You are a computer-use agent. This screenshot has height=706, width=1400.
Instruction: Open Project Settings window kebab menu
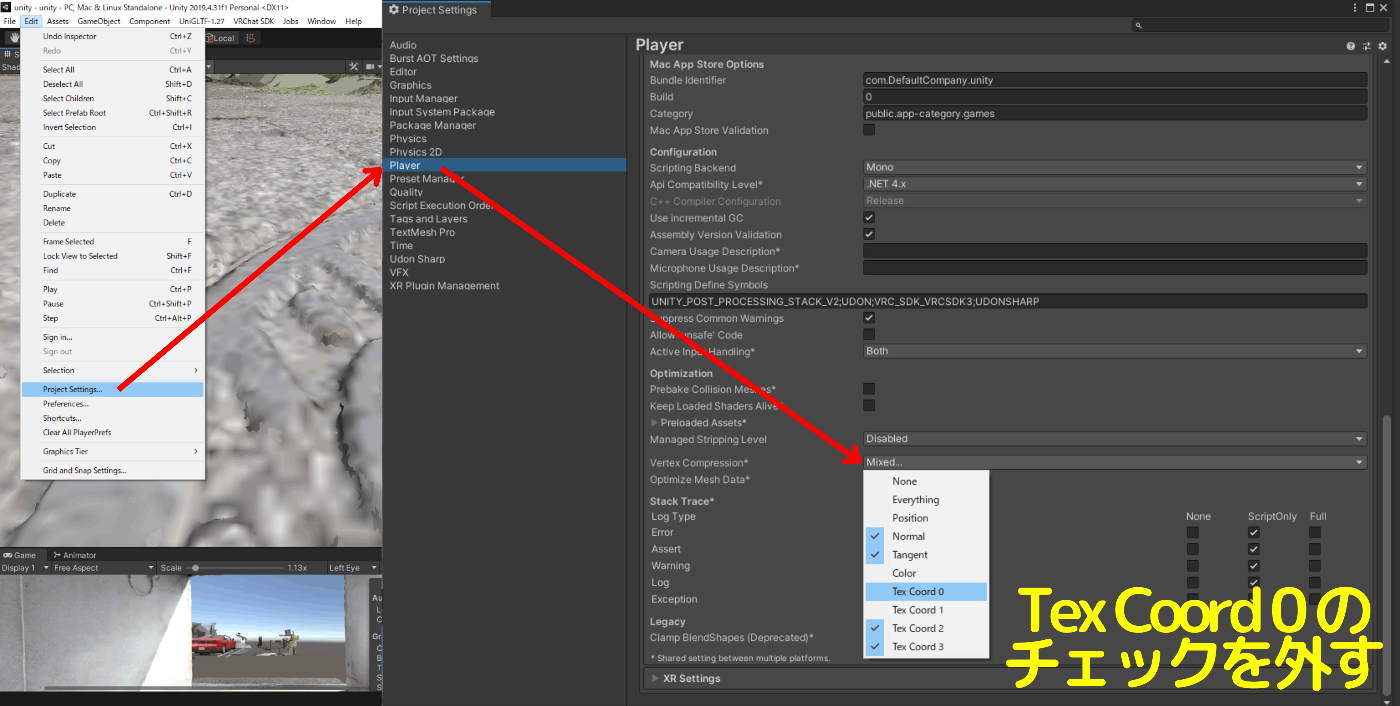1355,9
